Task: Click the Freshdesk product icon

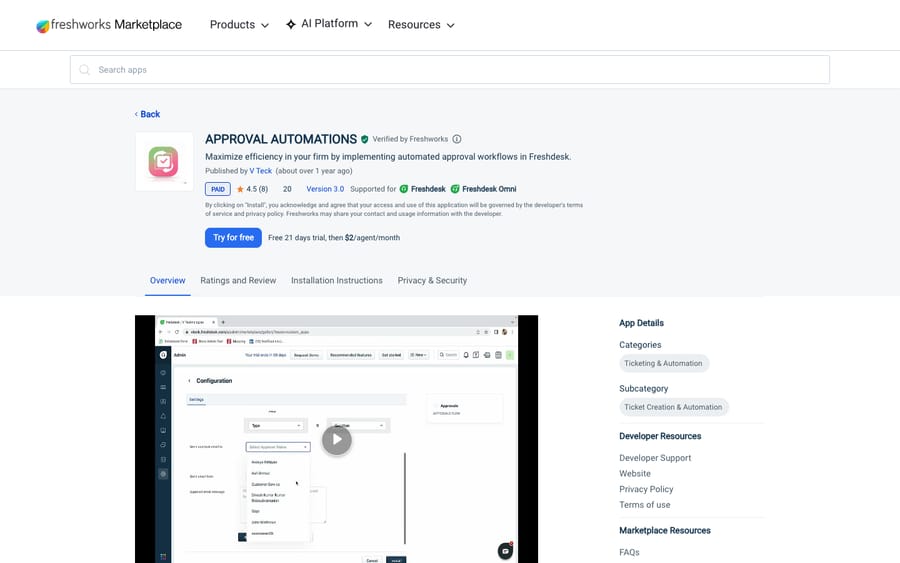Action: click(x=404, y=189)
